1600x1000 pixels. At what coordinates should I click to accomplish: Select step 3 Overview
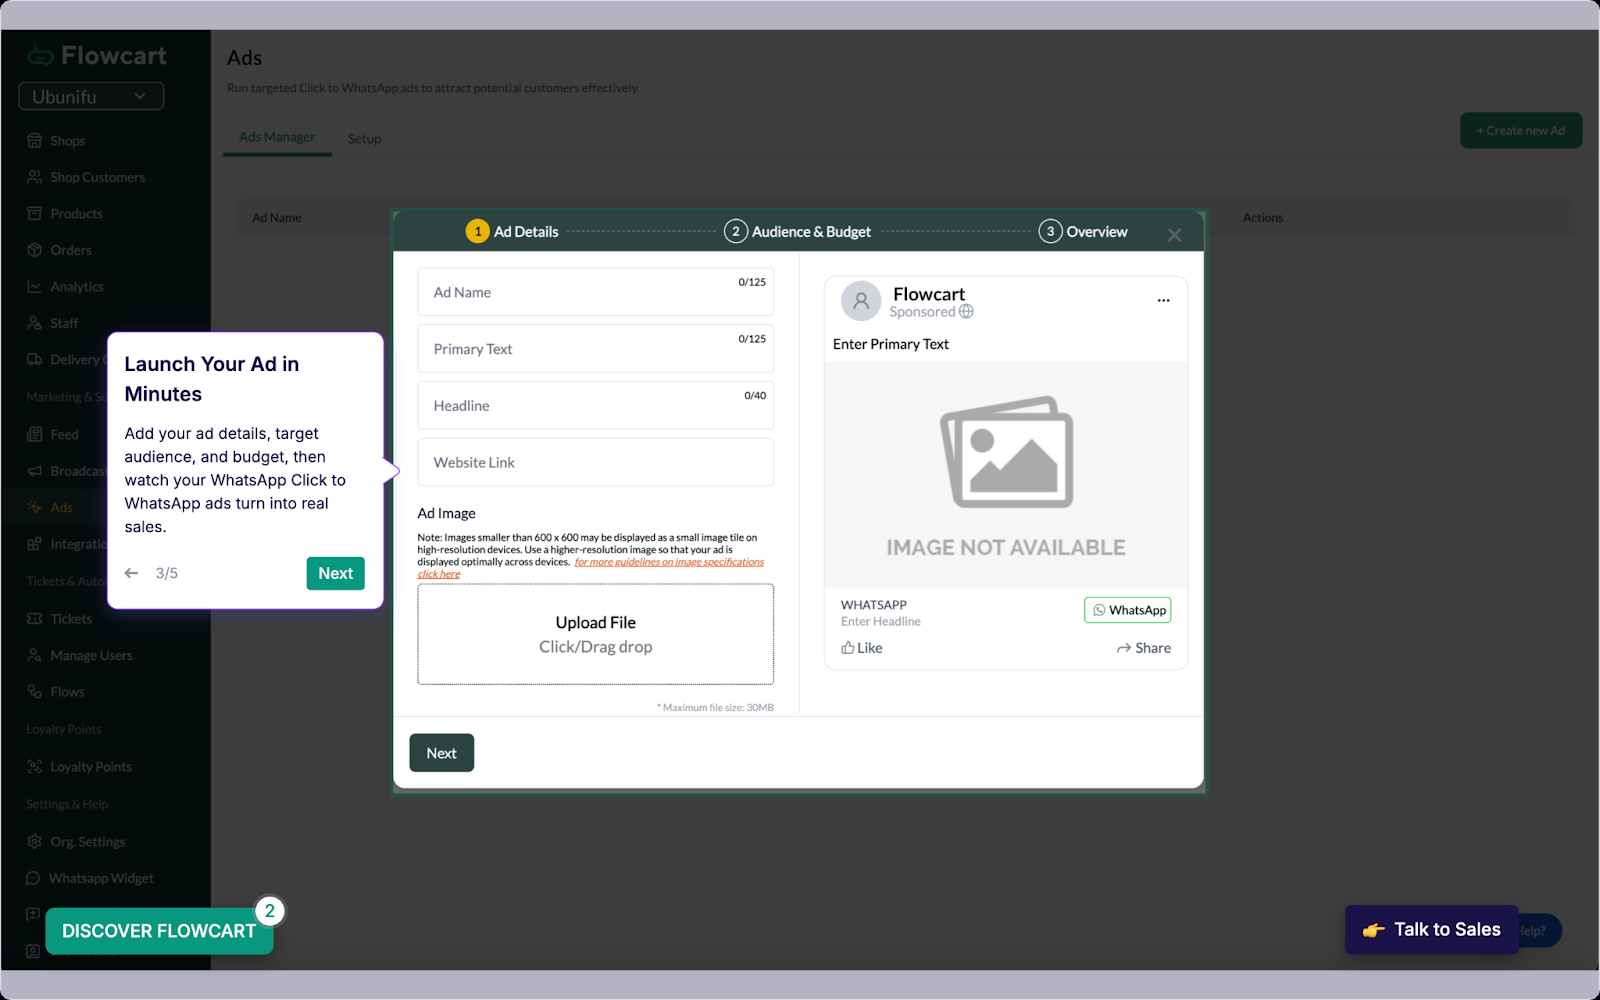pyautogui.click(x=1083, y=231)
